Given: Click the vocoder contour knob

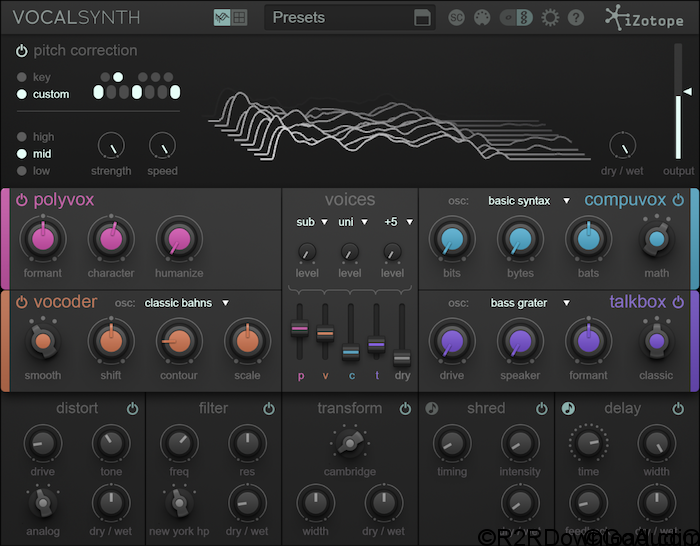Looking at the screenshot, I should (x=179, y=342).
